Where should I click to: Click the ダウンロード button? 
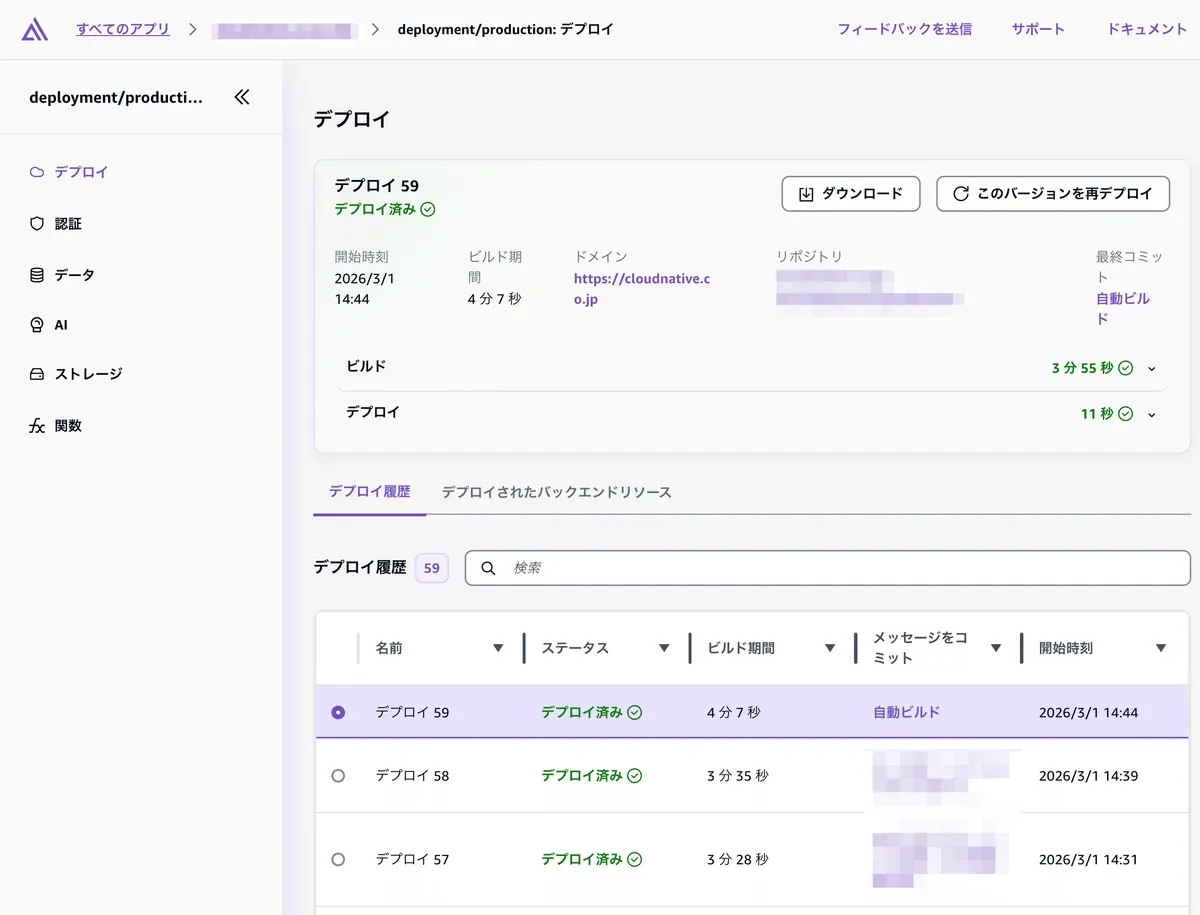(850, 194)
